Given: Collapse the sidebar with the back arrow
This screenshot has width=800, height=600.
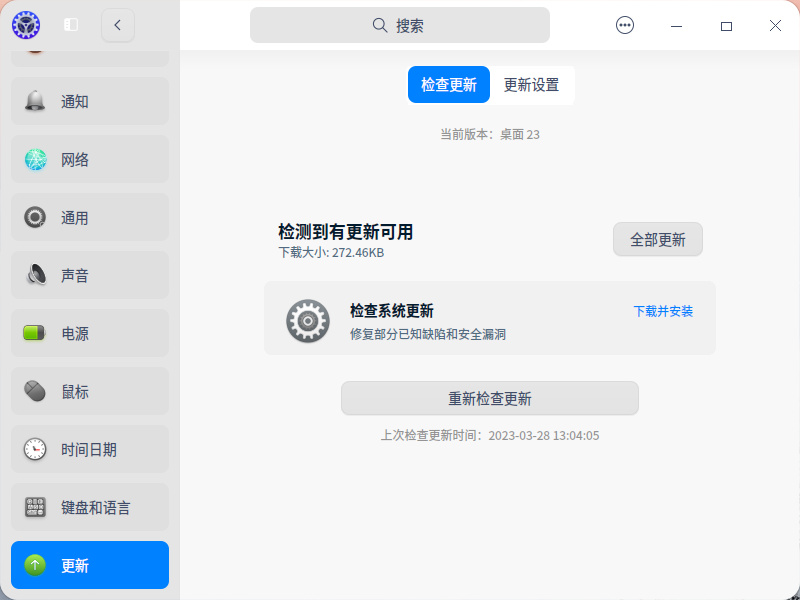Looking at the screenshot, I should click(117, 25).
